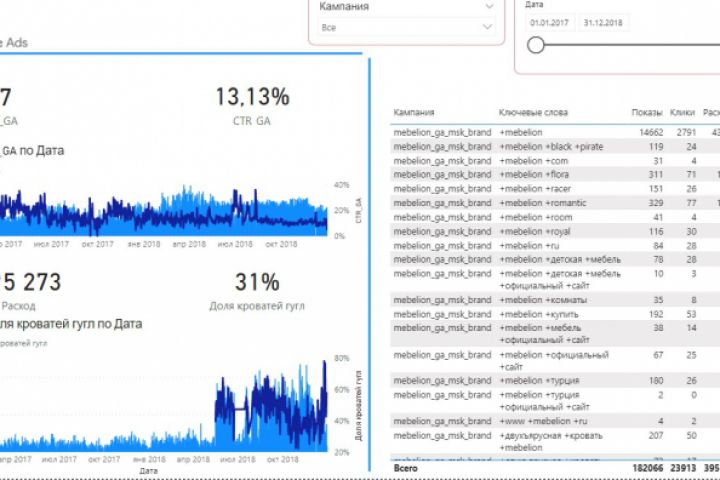This screenshot has height=480, width=720.
Task: Select Клики value 2791 in the table
Action: click(686, 132)
